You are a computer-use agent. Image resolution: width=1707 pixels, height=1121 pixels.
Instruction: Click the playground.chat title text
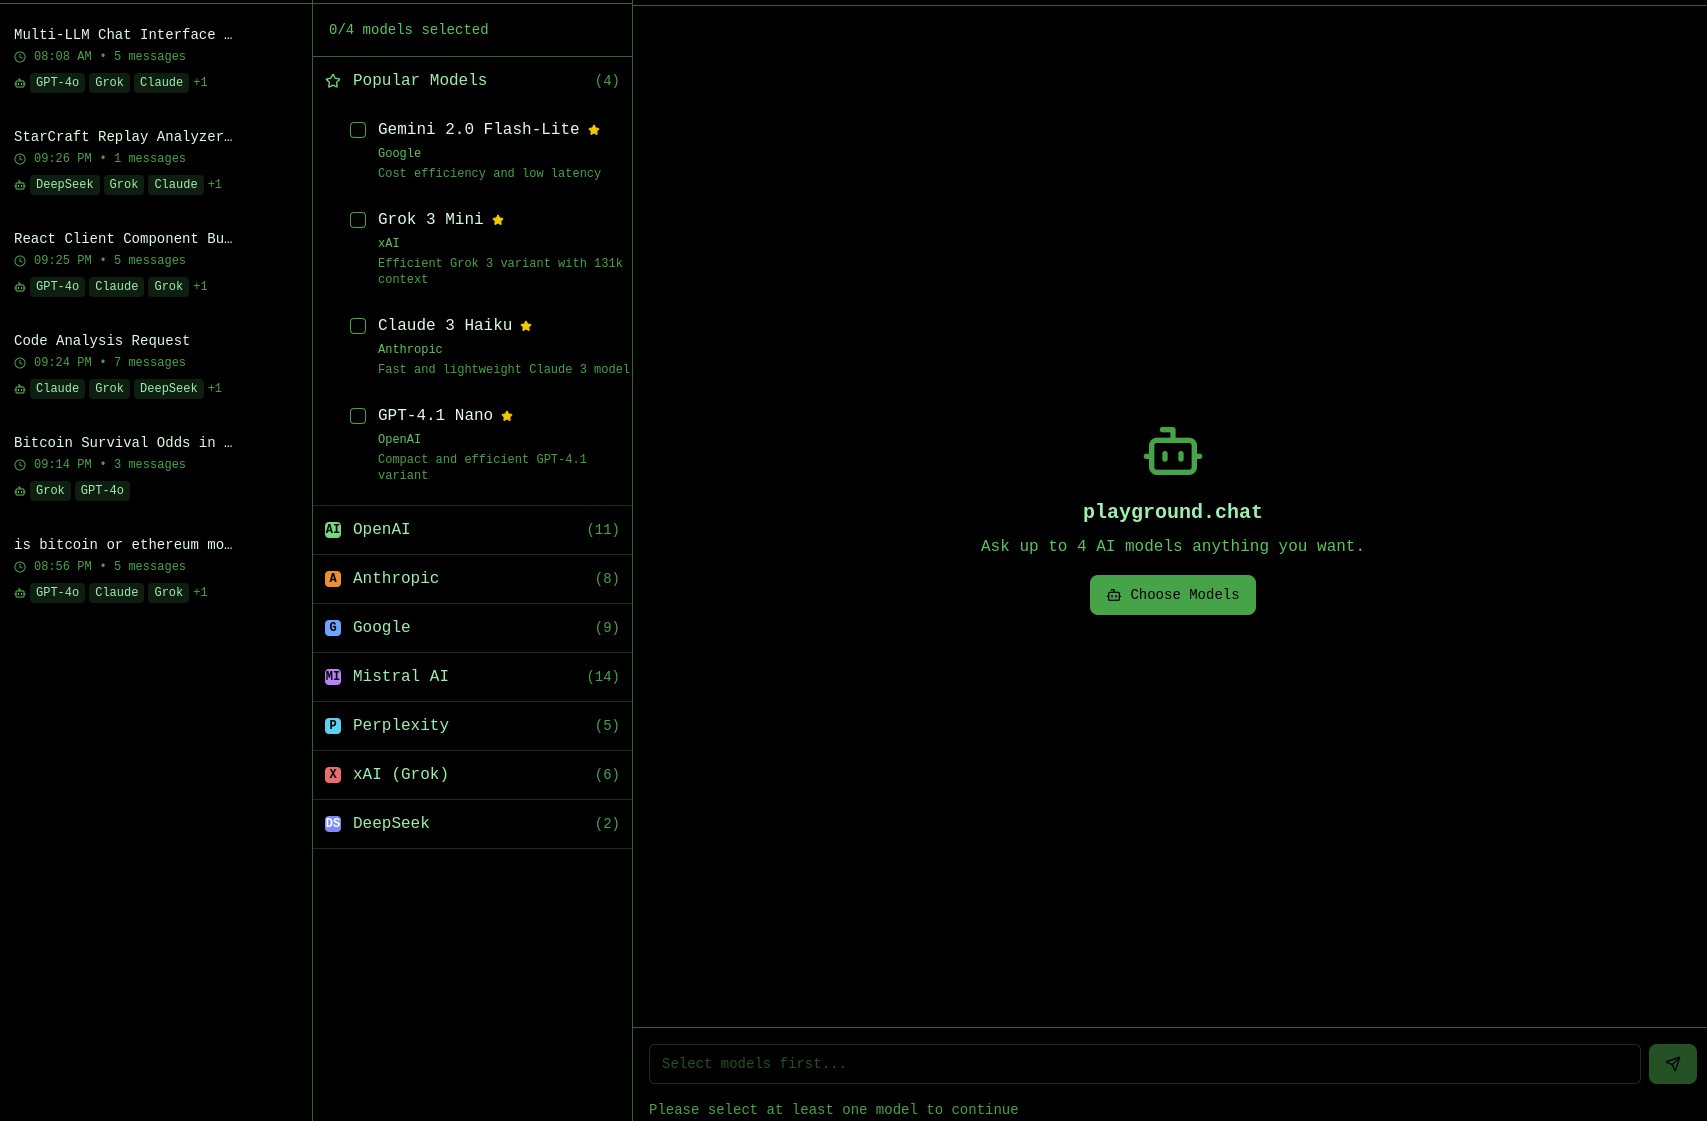(1173, 512)
